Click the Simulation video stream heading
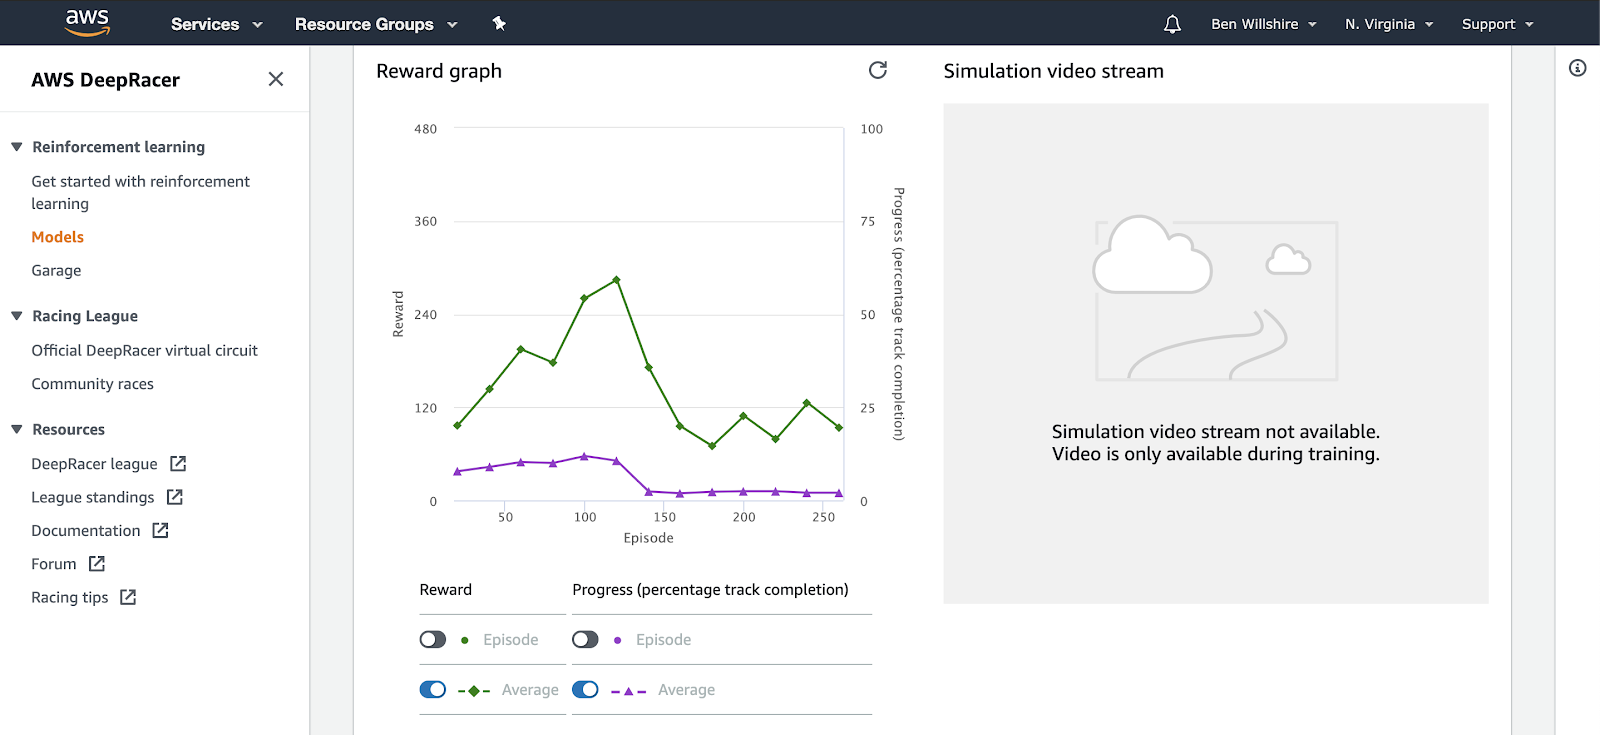Screen dimensions: 1600x735 click(x=1053, y=71)
